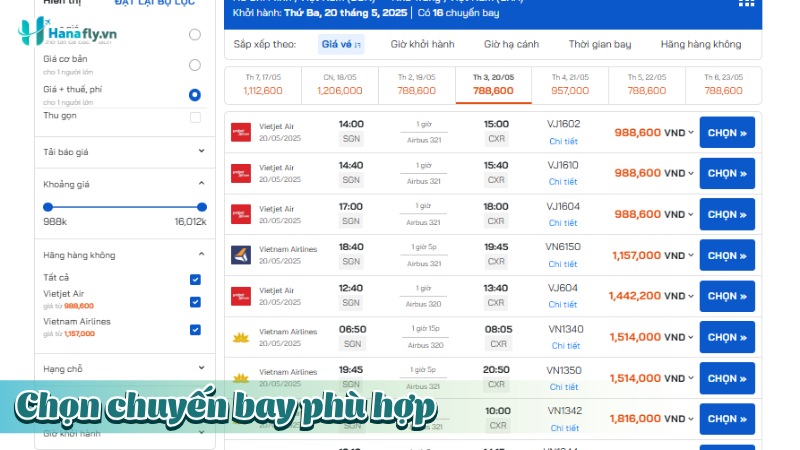Open the grid view icon in blue header

pyautogui.click(x=746, y=3)
